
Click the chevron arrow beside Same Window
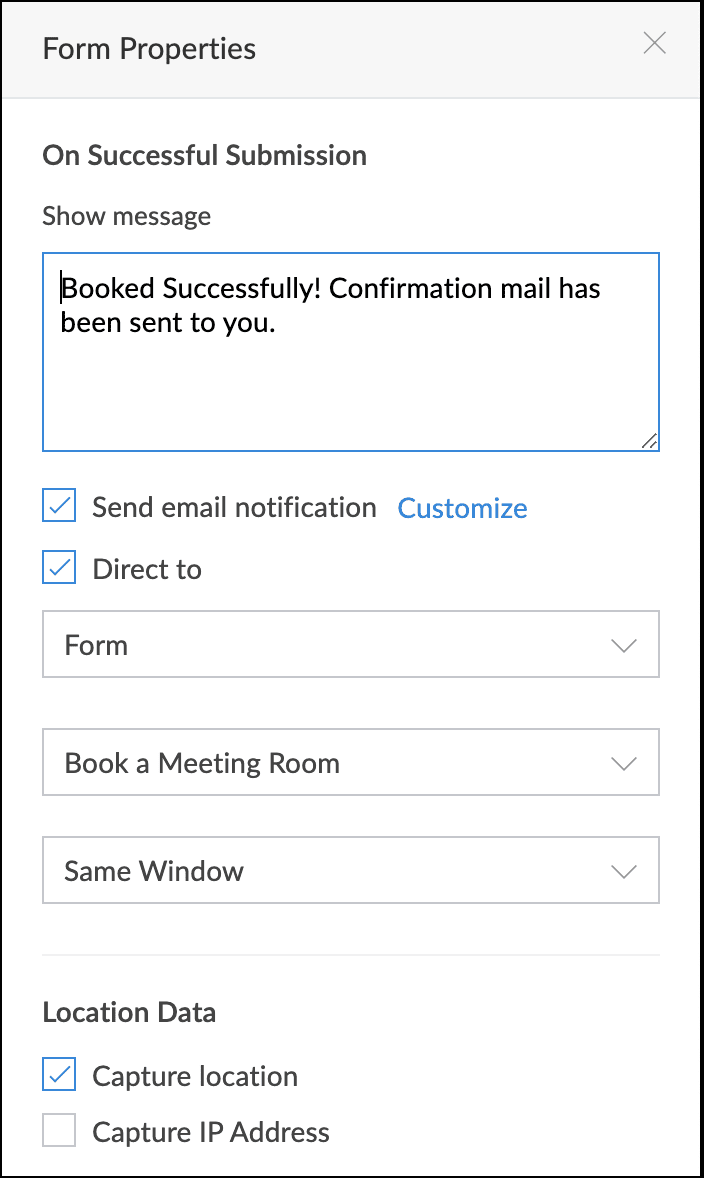624,872
